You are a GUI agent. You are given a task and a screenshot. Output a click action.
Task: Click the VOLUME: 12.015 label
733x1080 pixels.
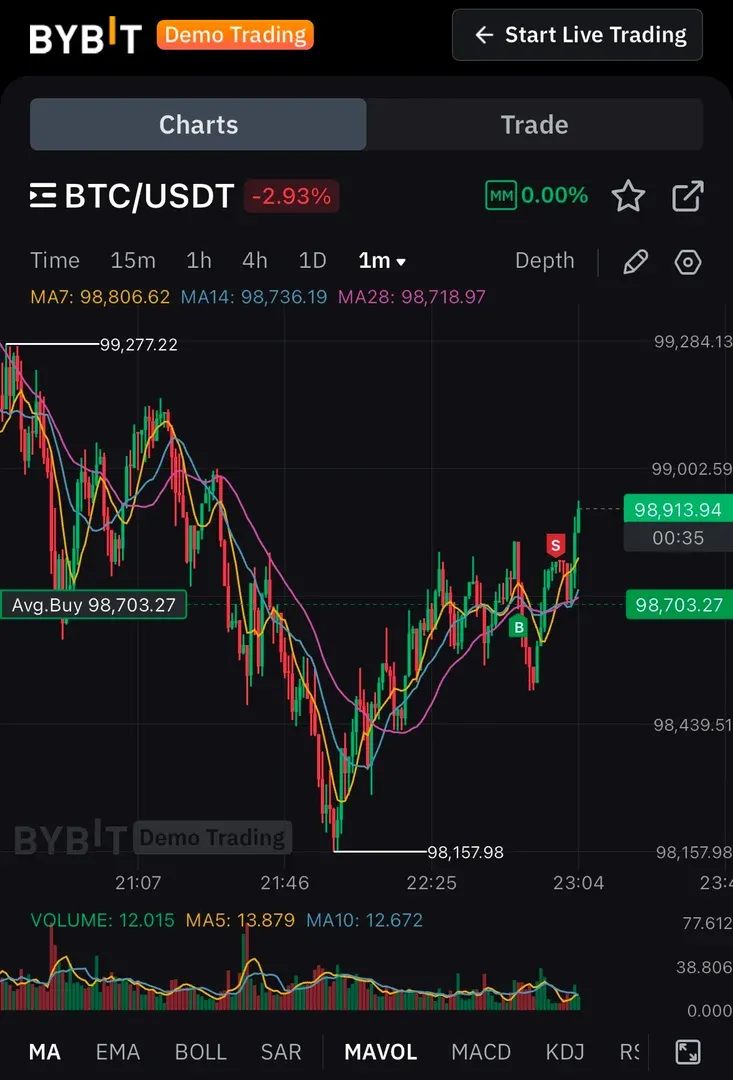point(103,920)
